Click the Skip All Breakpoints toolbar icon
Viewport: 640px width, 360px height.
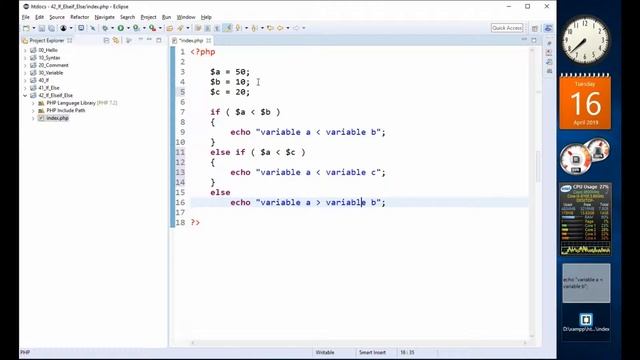click(93, 28)
